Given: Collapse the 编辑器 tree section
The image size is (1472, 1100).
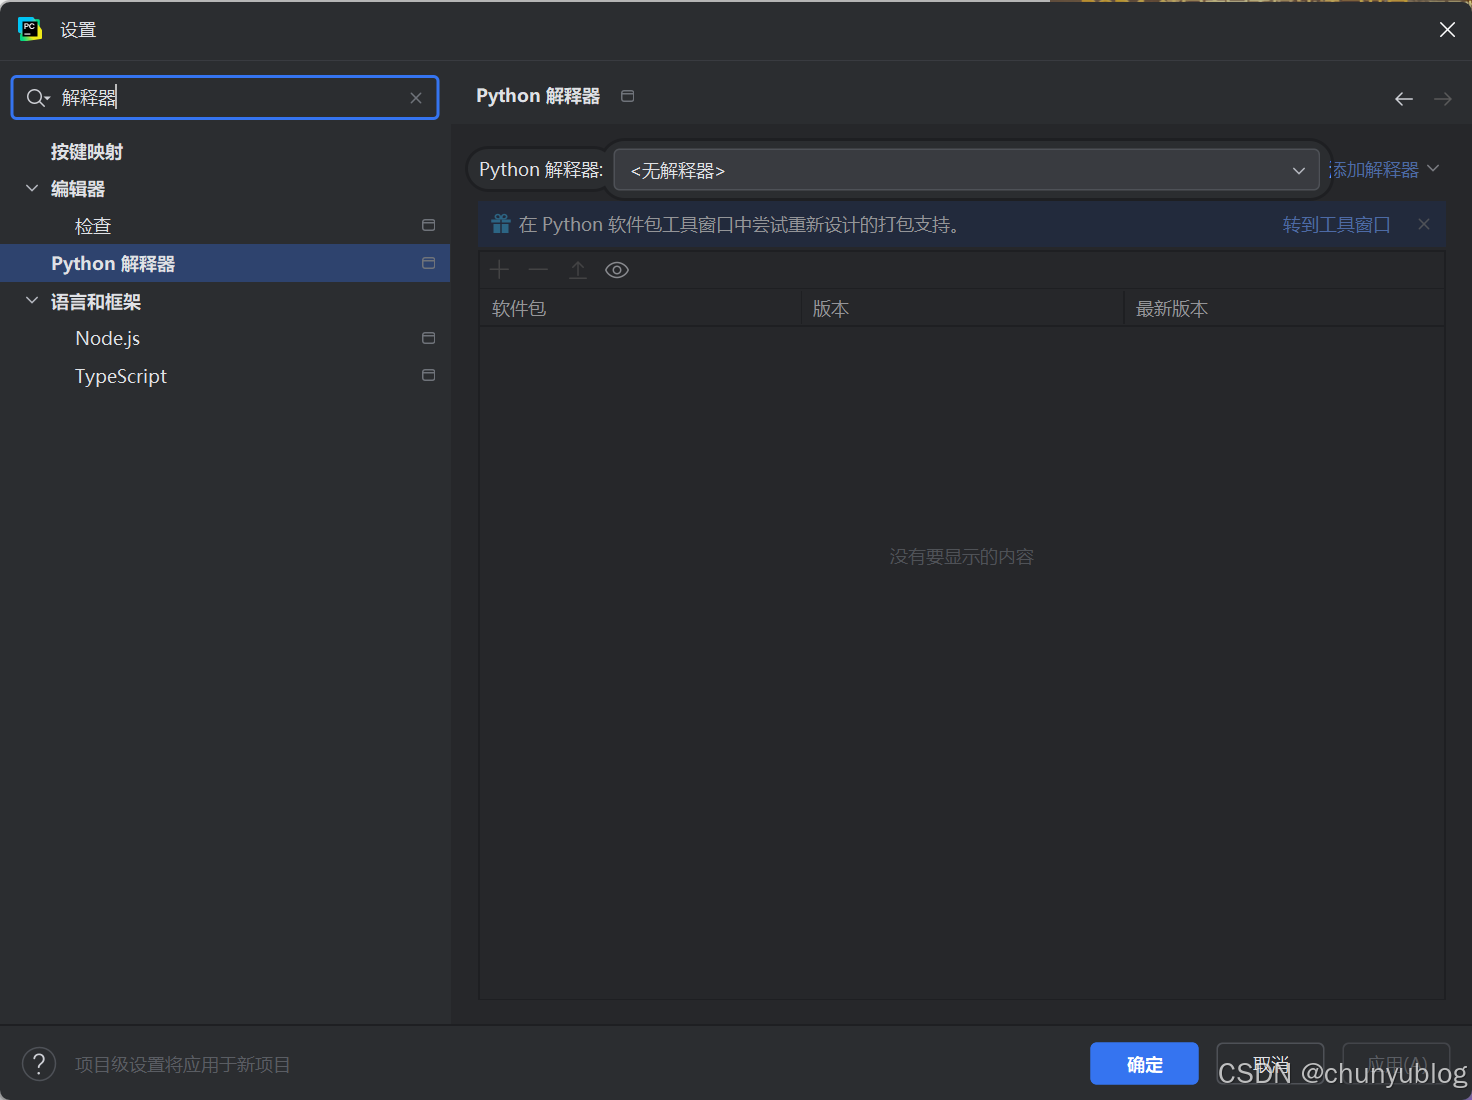Looking at the screenshot, I should coord(32,188).
